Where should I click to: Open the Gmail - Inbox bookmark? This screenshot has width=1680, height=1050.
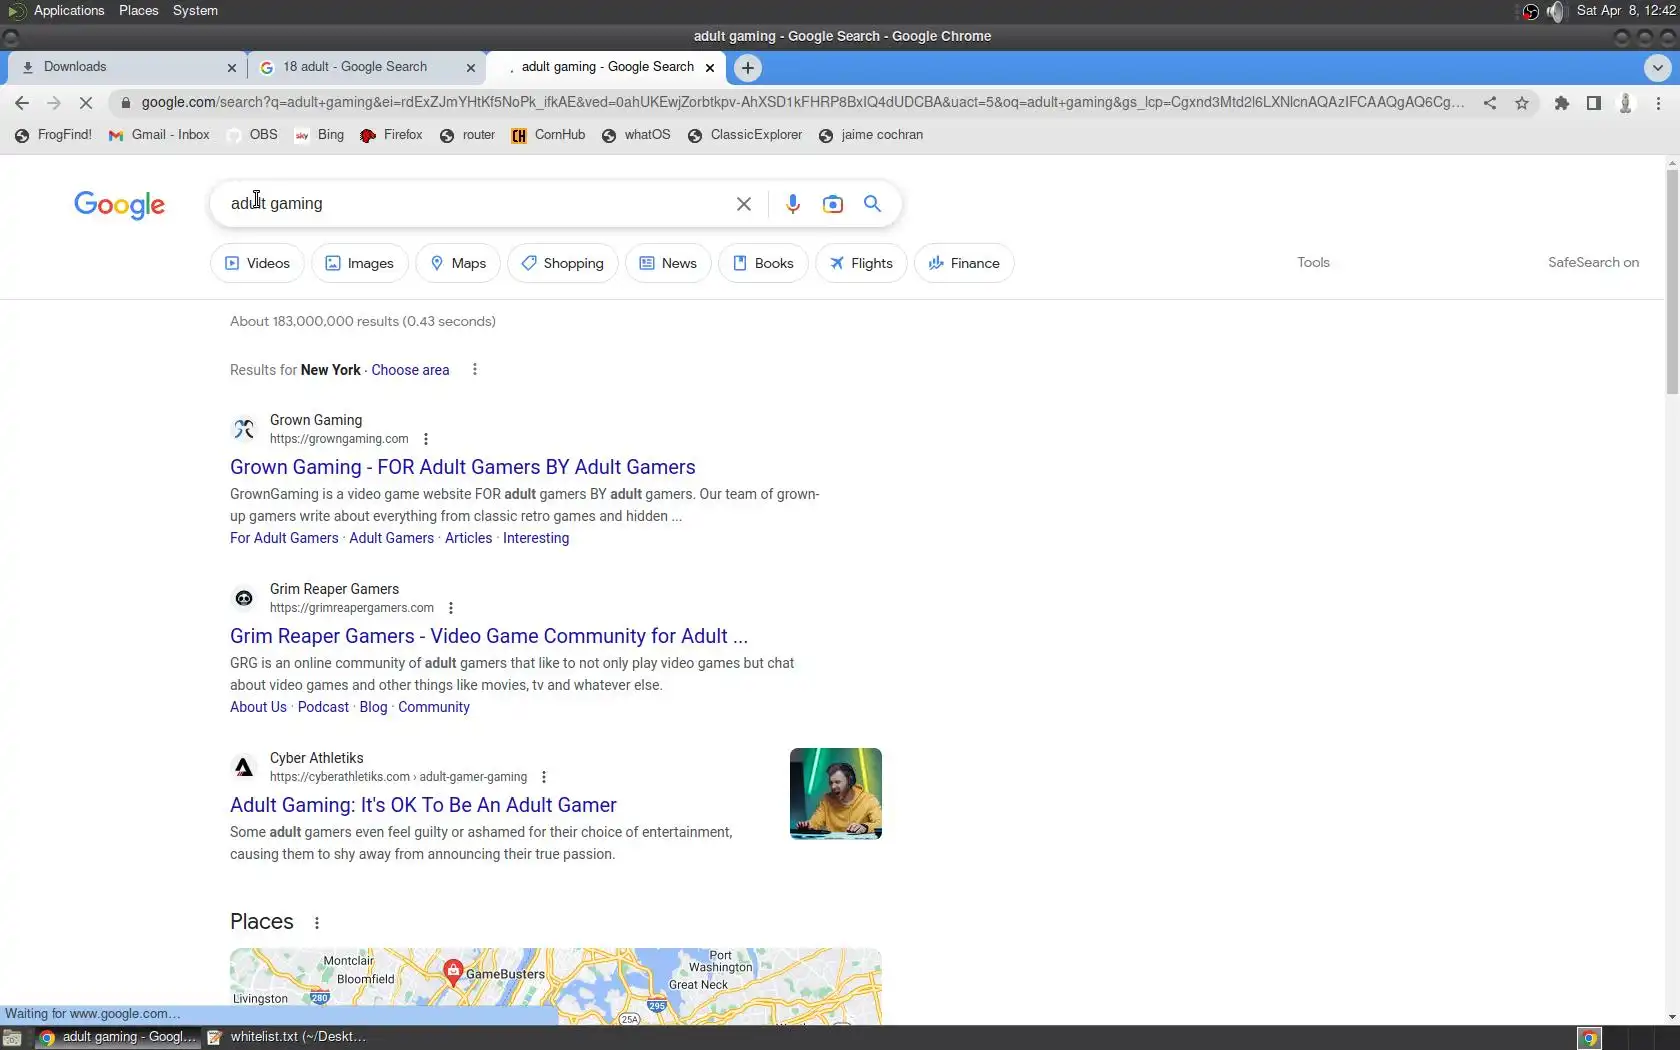coord(159,135)
